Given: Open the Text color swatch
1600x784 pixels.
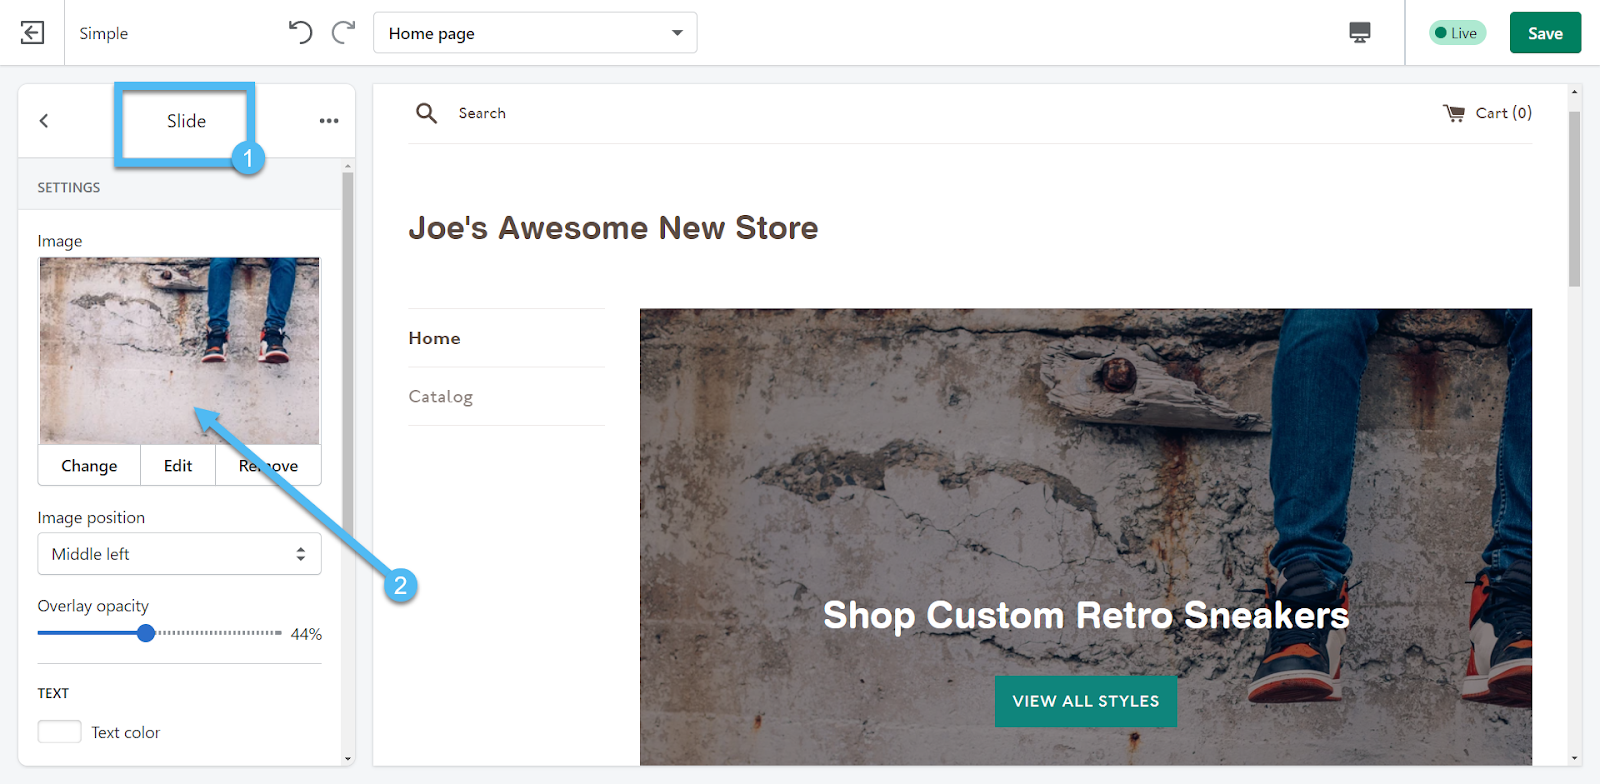Looking at the screenshot, I should click(60, 732).
